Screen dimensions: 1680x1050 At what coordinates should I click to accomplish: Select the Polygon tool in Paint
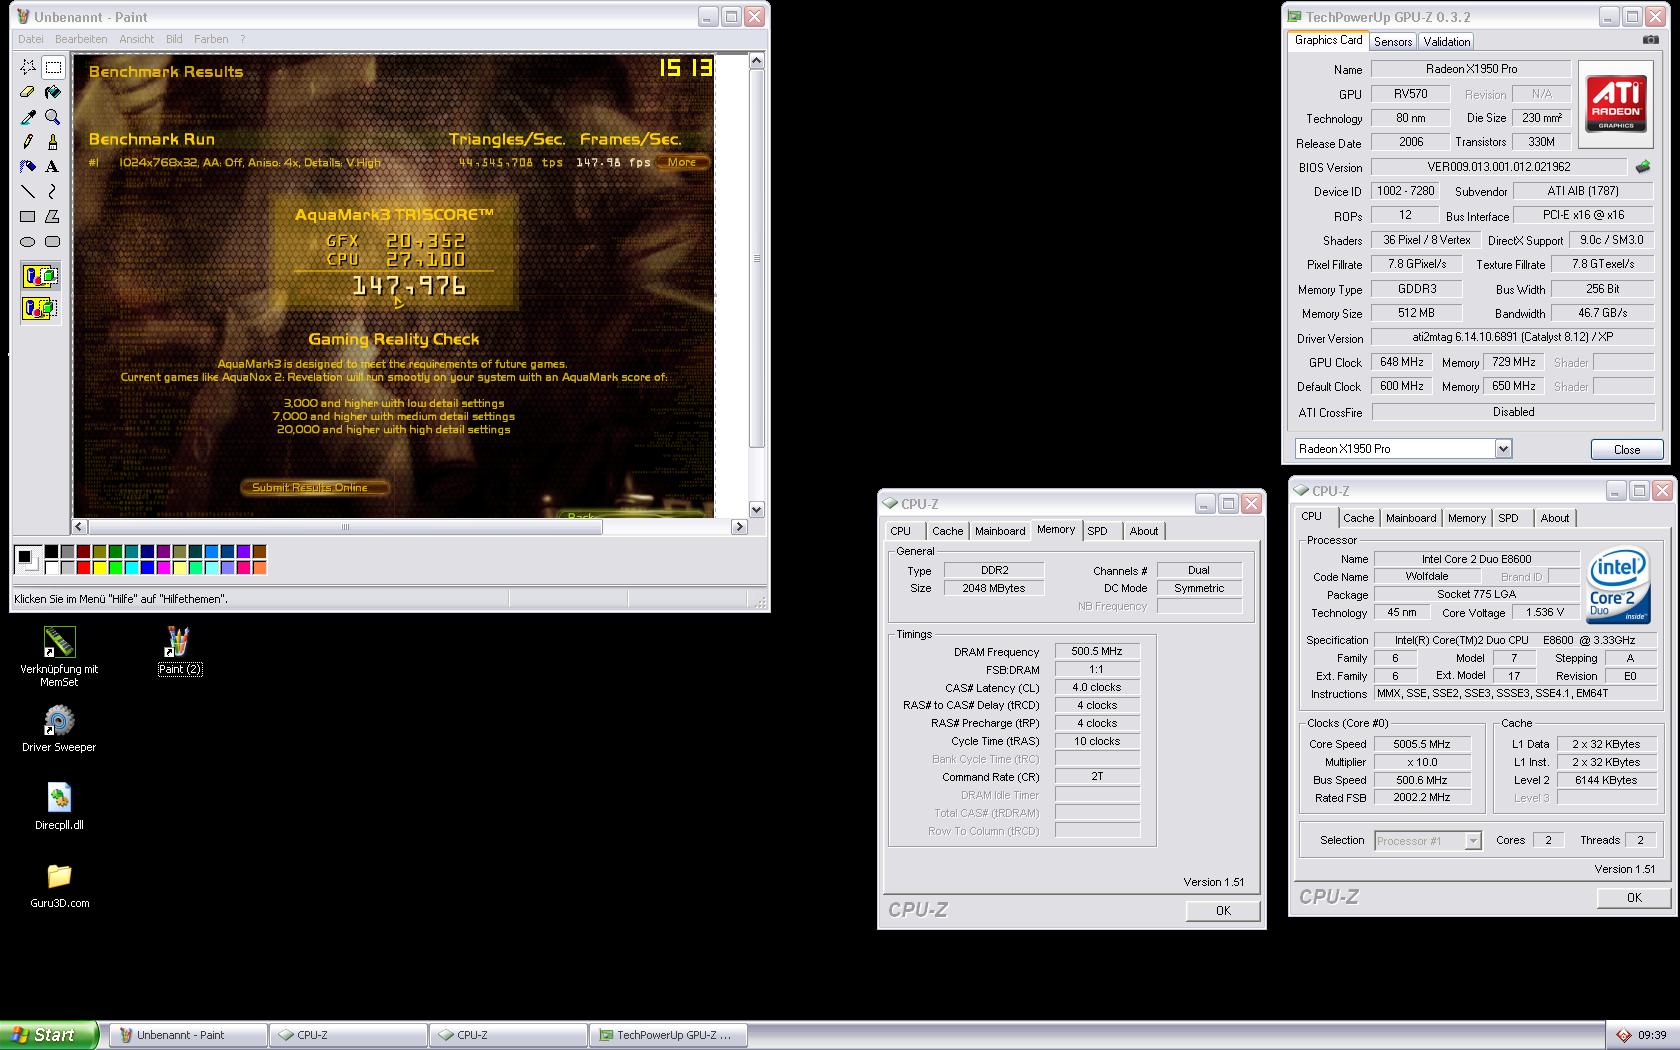(x=53, y=216)
